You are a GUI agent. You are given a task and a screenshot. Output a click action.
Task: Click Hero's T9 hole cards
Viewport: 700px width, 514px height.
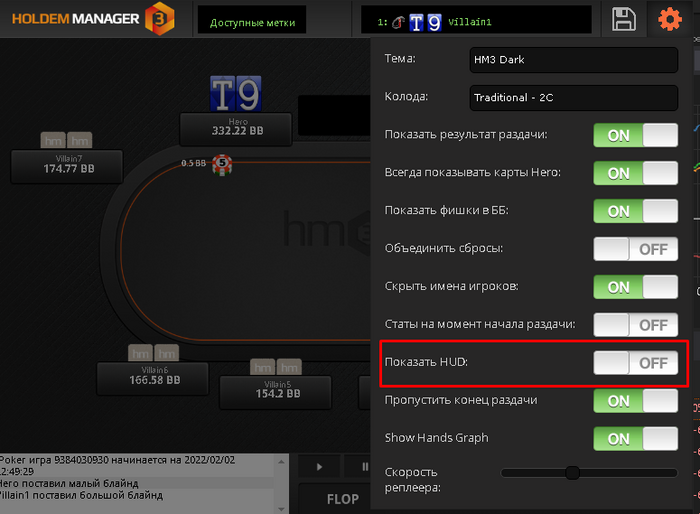(x=236, y=94)
